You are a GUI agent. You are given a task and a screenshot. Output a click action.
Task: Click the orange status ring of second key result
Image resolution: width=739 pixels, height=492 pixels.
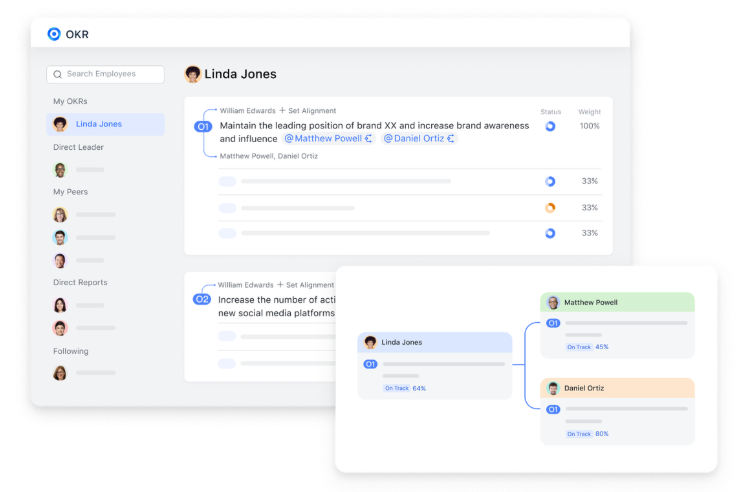[x=550, y=208]
